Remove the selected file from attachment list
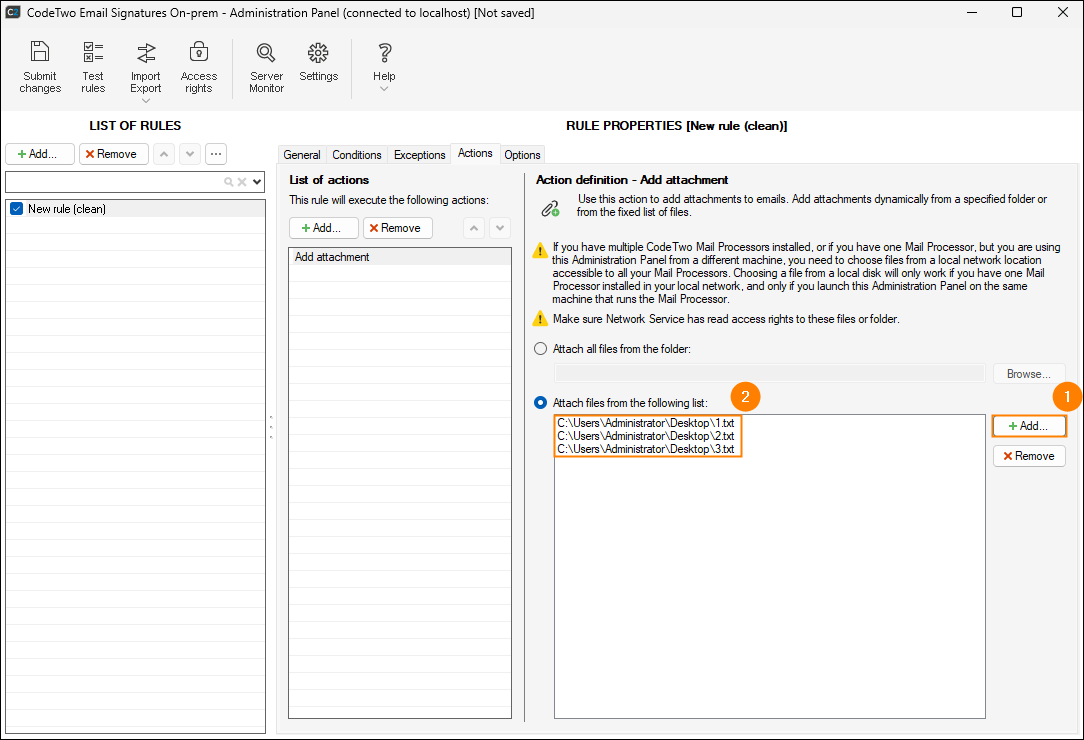The height and width of the screenshot is (740, 1084). (x=1029, y=456)
